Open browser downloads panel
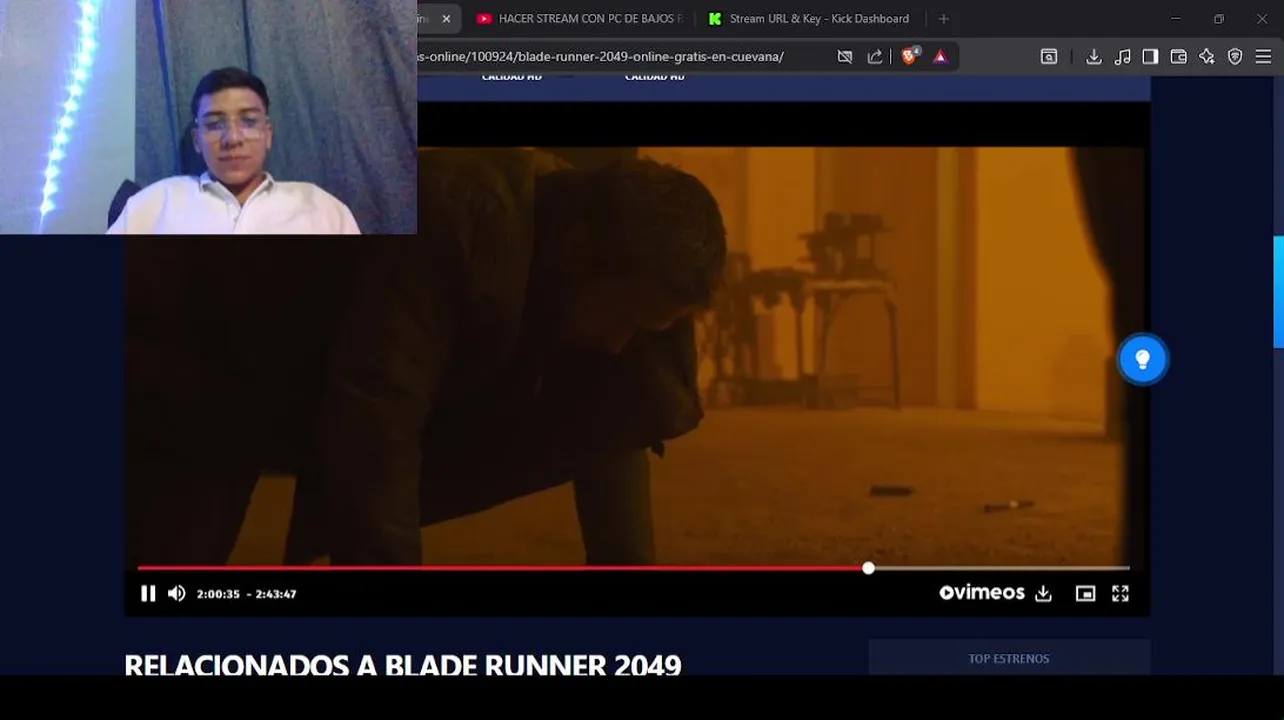 pyautogui.click(x=1094, y=57)
